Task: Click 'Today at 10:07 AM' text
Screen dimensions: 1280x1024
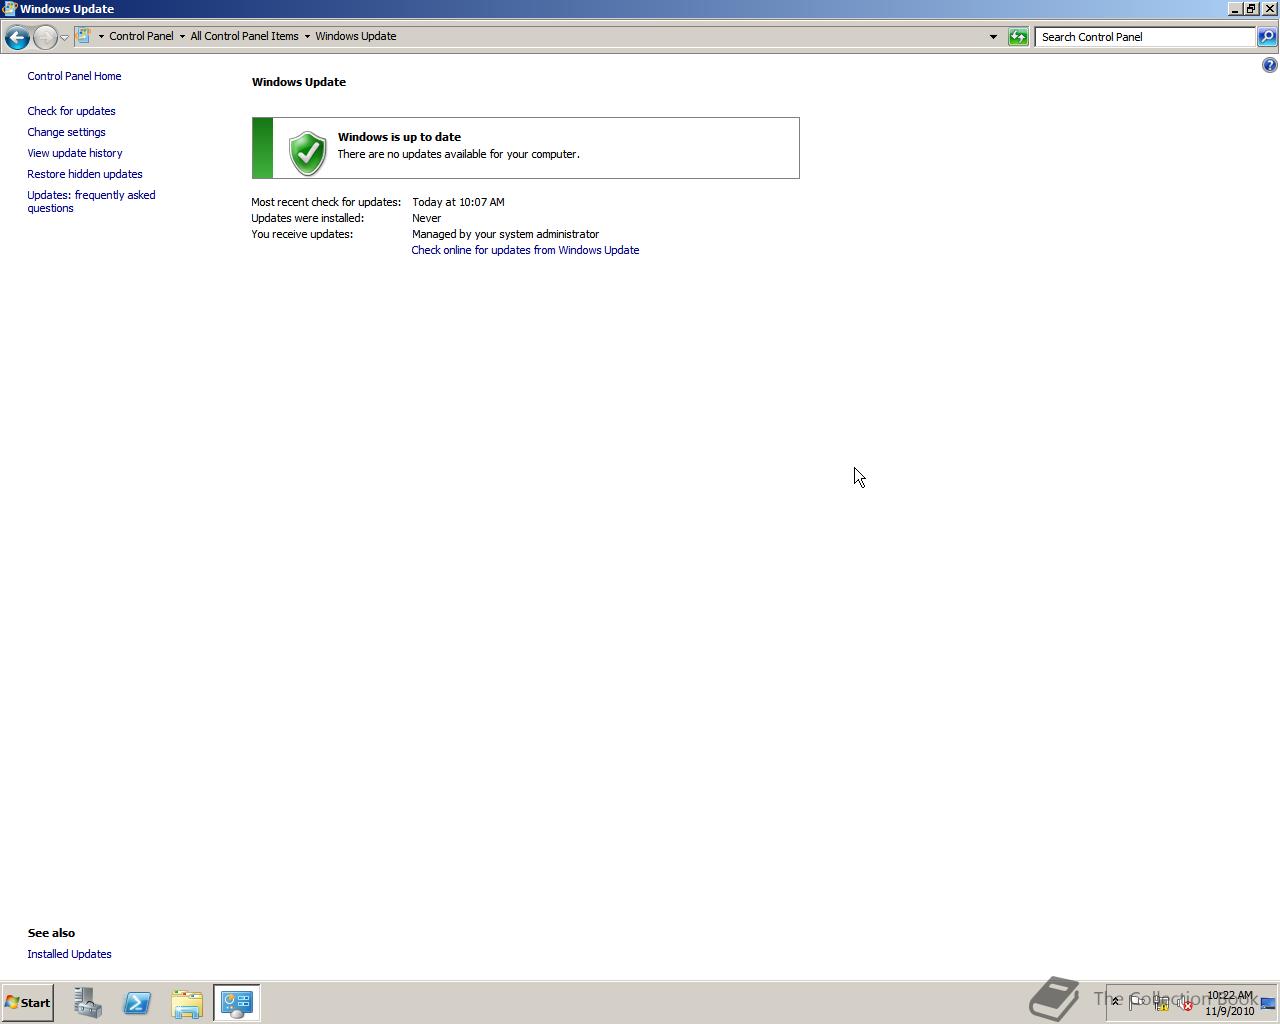Action: (458, 202)
